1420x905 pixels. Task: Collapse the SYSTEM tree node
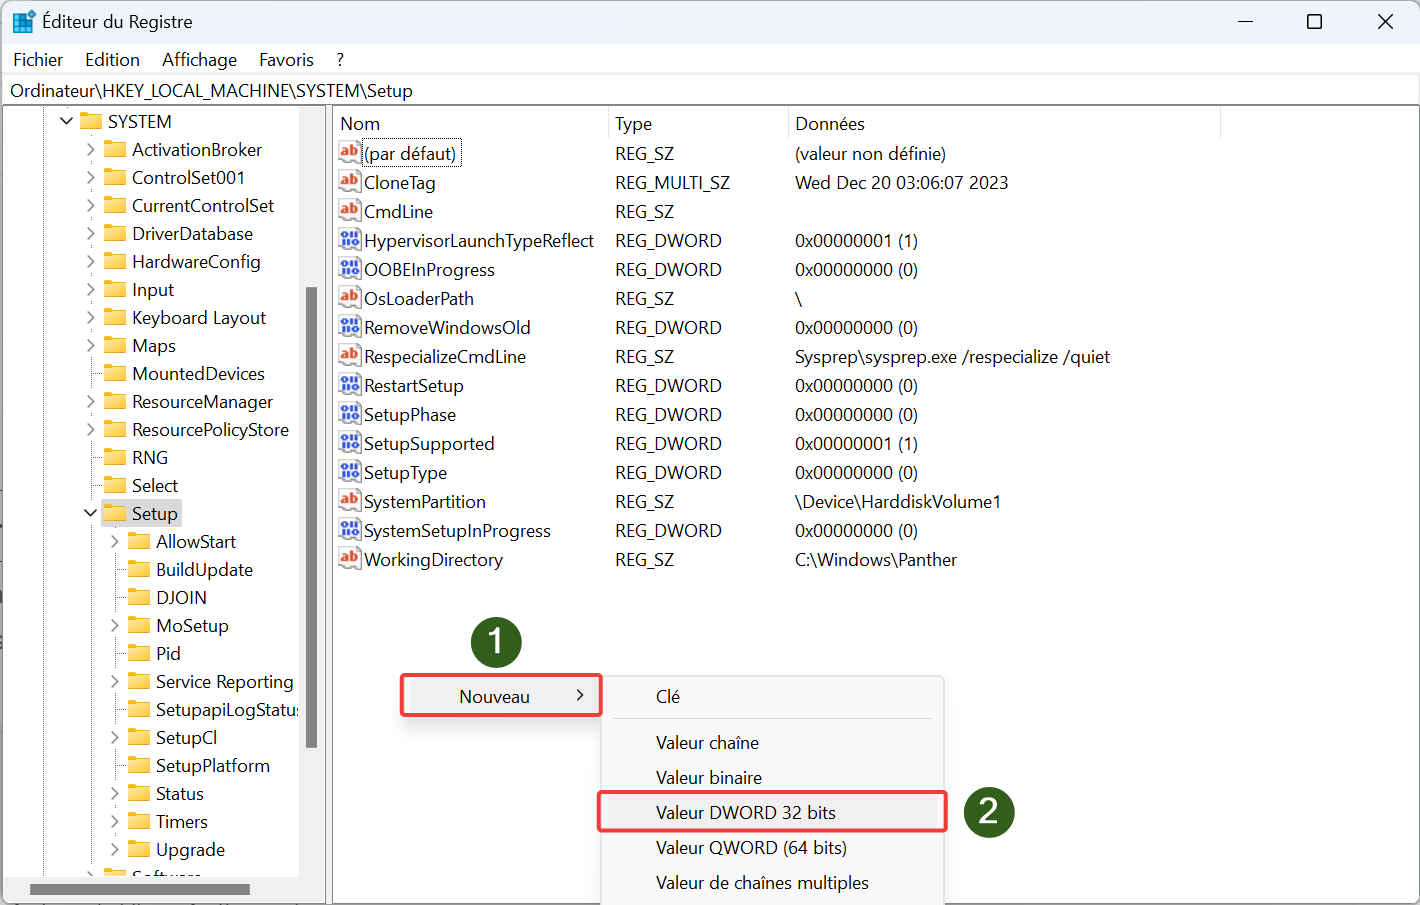[67, 121]
